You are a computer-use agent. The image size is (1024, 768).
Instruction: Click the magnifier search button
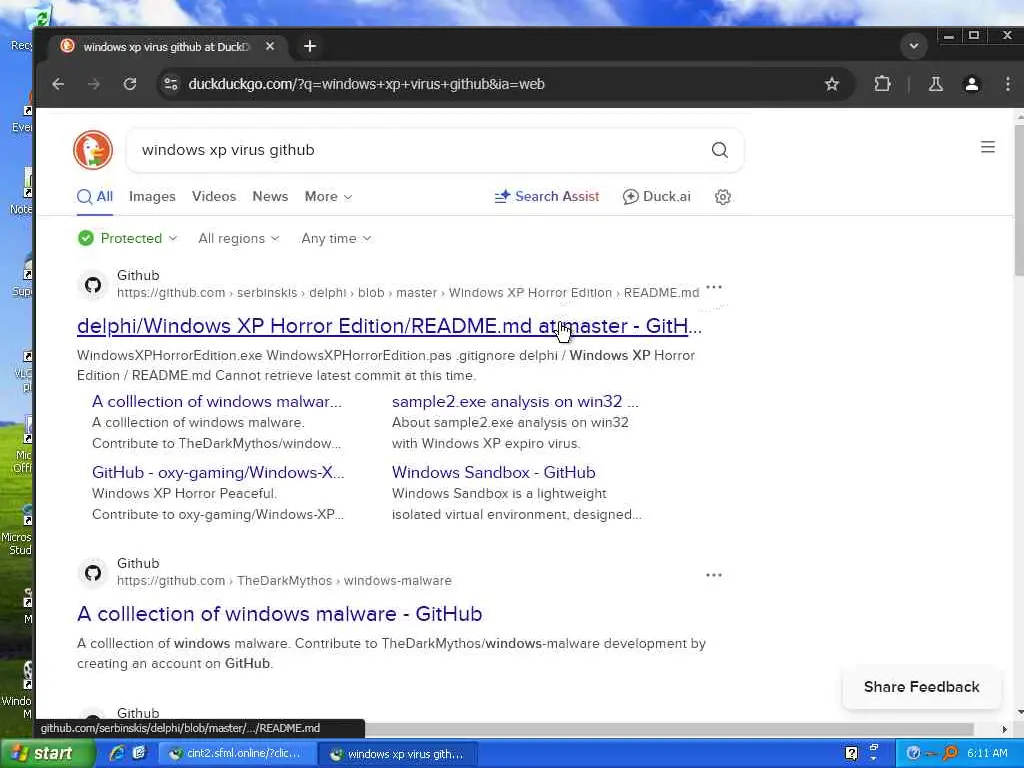pyautogui.click(x=720, y=150)
